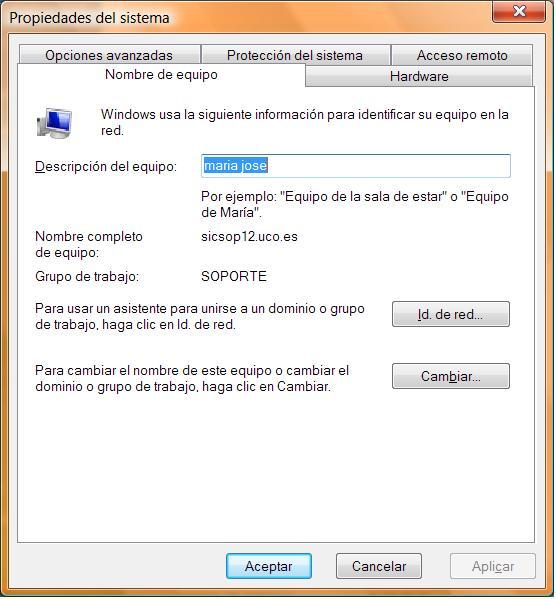
Task: Confirm with the Aceptar button
Action: tap(269, 567)
